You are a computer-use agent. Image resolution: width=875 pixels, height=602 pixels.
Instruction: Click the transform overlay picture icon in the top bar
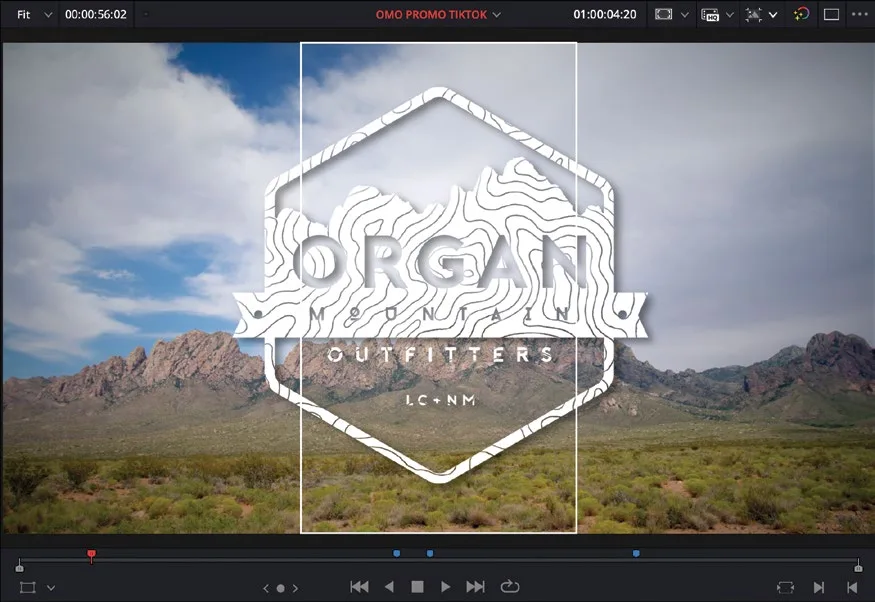pyautogui.click(x=753, y=15)
